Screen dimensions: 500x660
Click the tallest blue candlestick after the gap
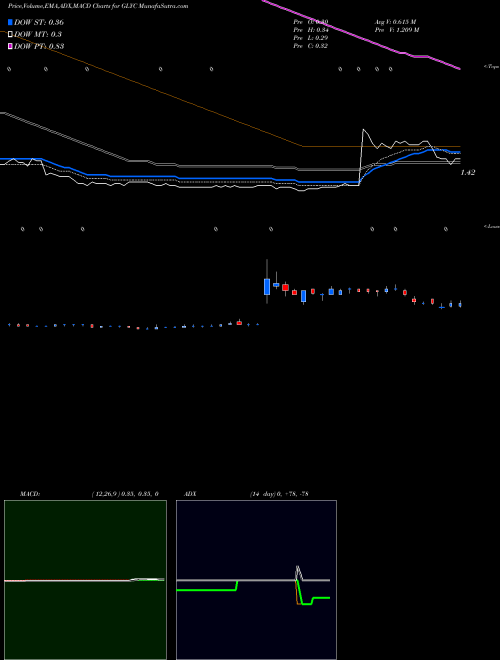pyautogui.click(x=267, y=287)
